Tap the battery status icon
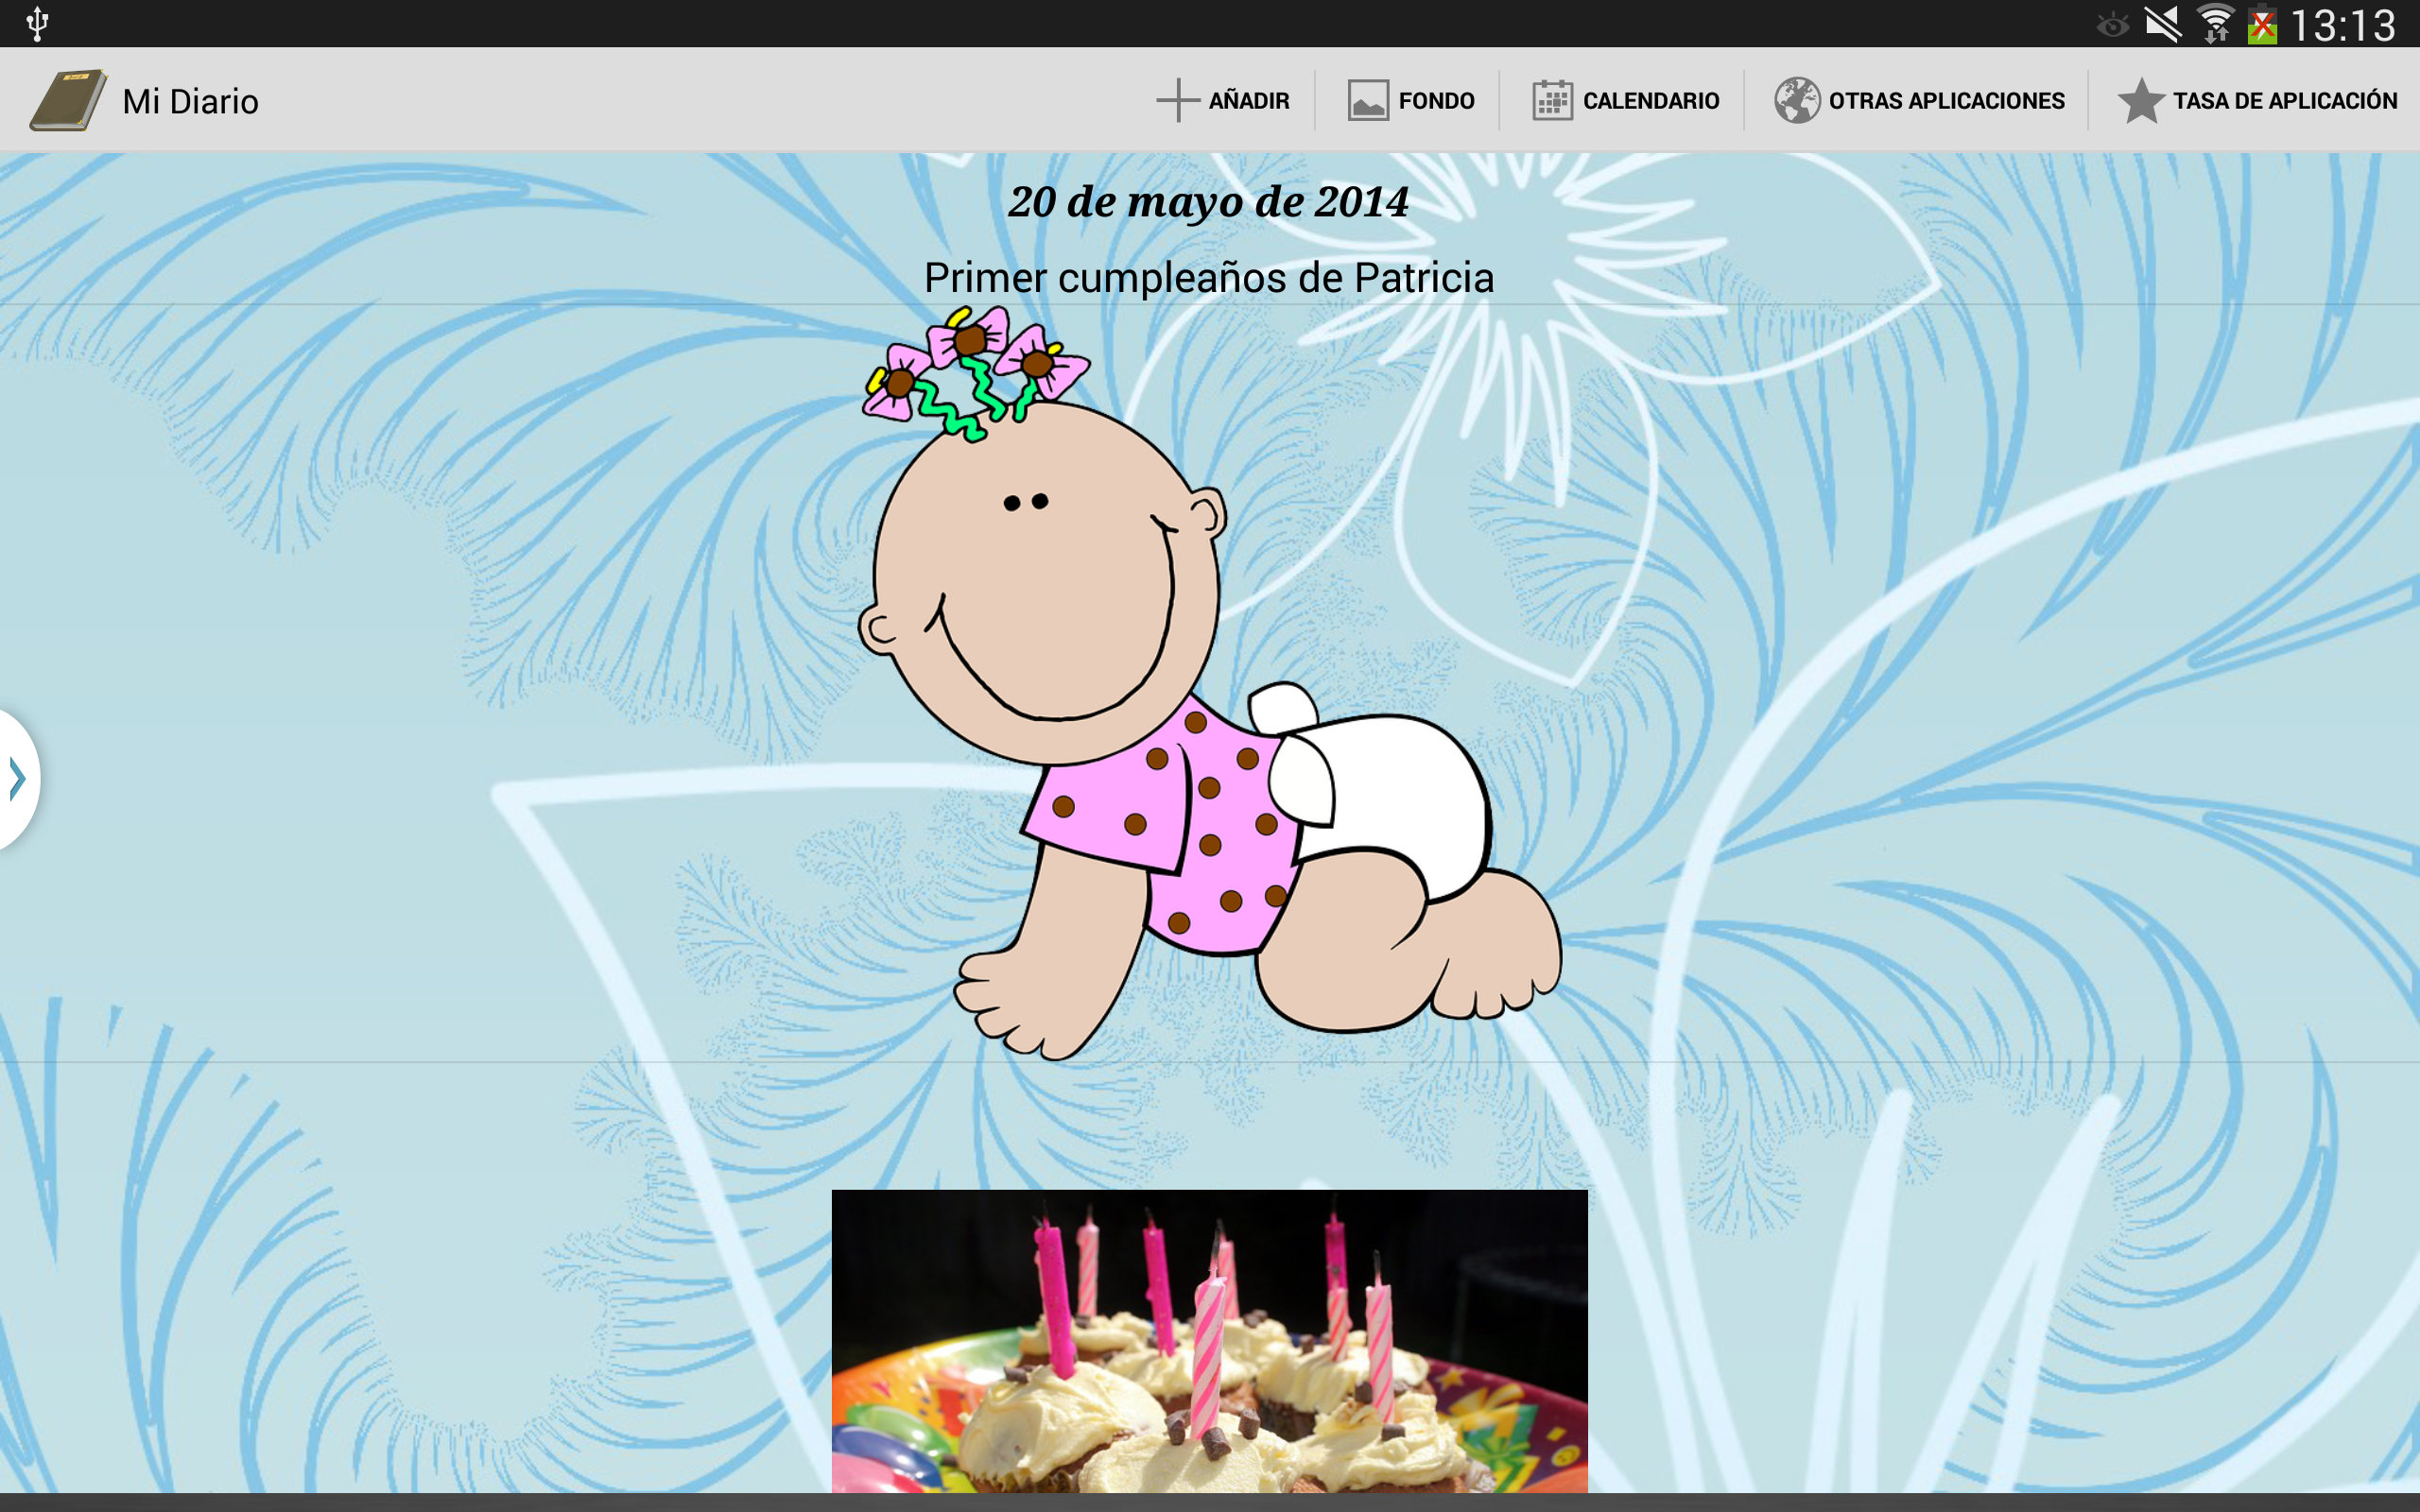Image resolution: width=2420 pixels, height=1512 pixels. [2262, 24]
